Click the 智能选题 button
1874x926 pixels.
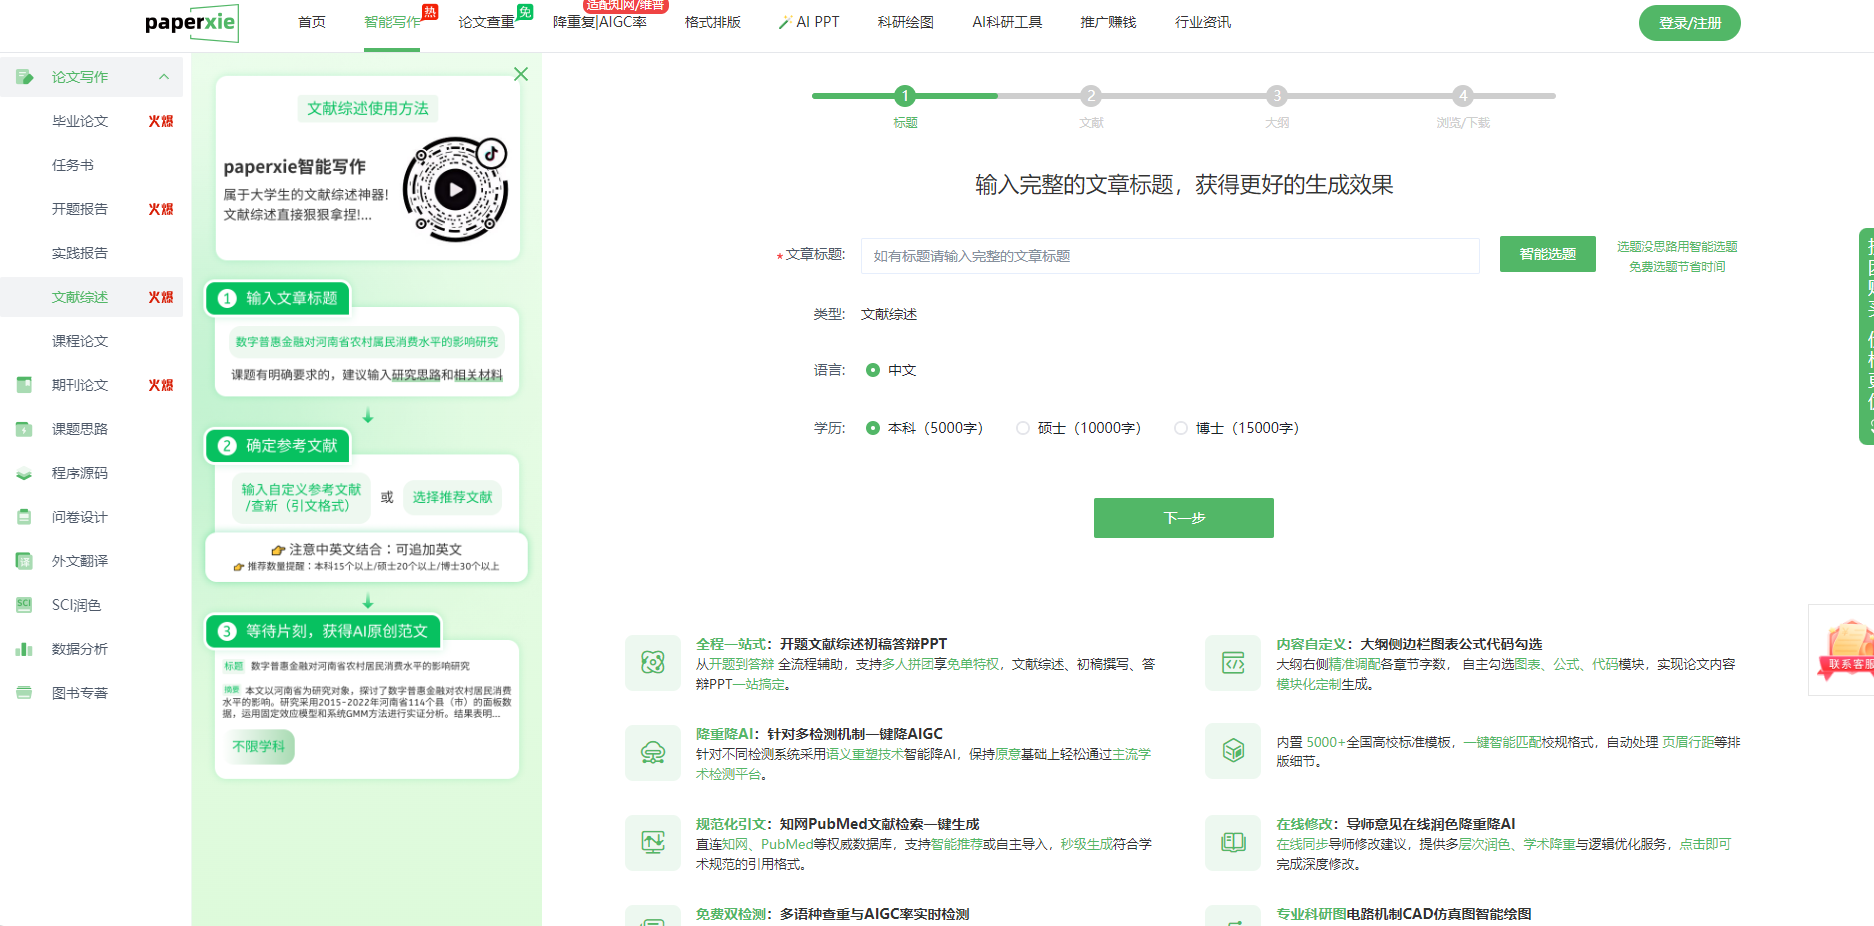[x=1547, y=254]
